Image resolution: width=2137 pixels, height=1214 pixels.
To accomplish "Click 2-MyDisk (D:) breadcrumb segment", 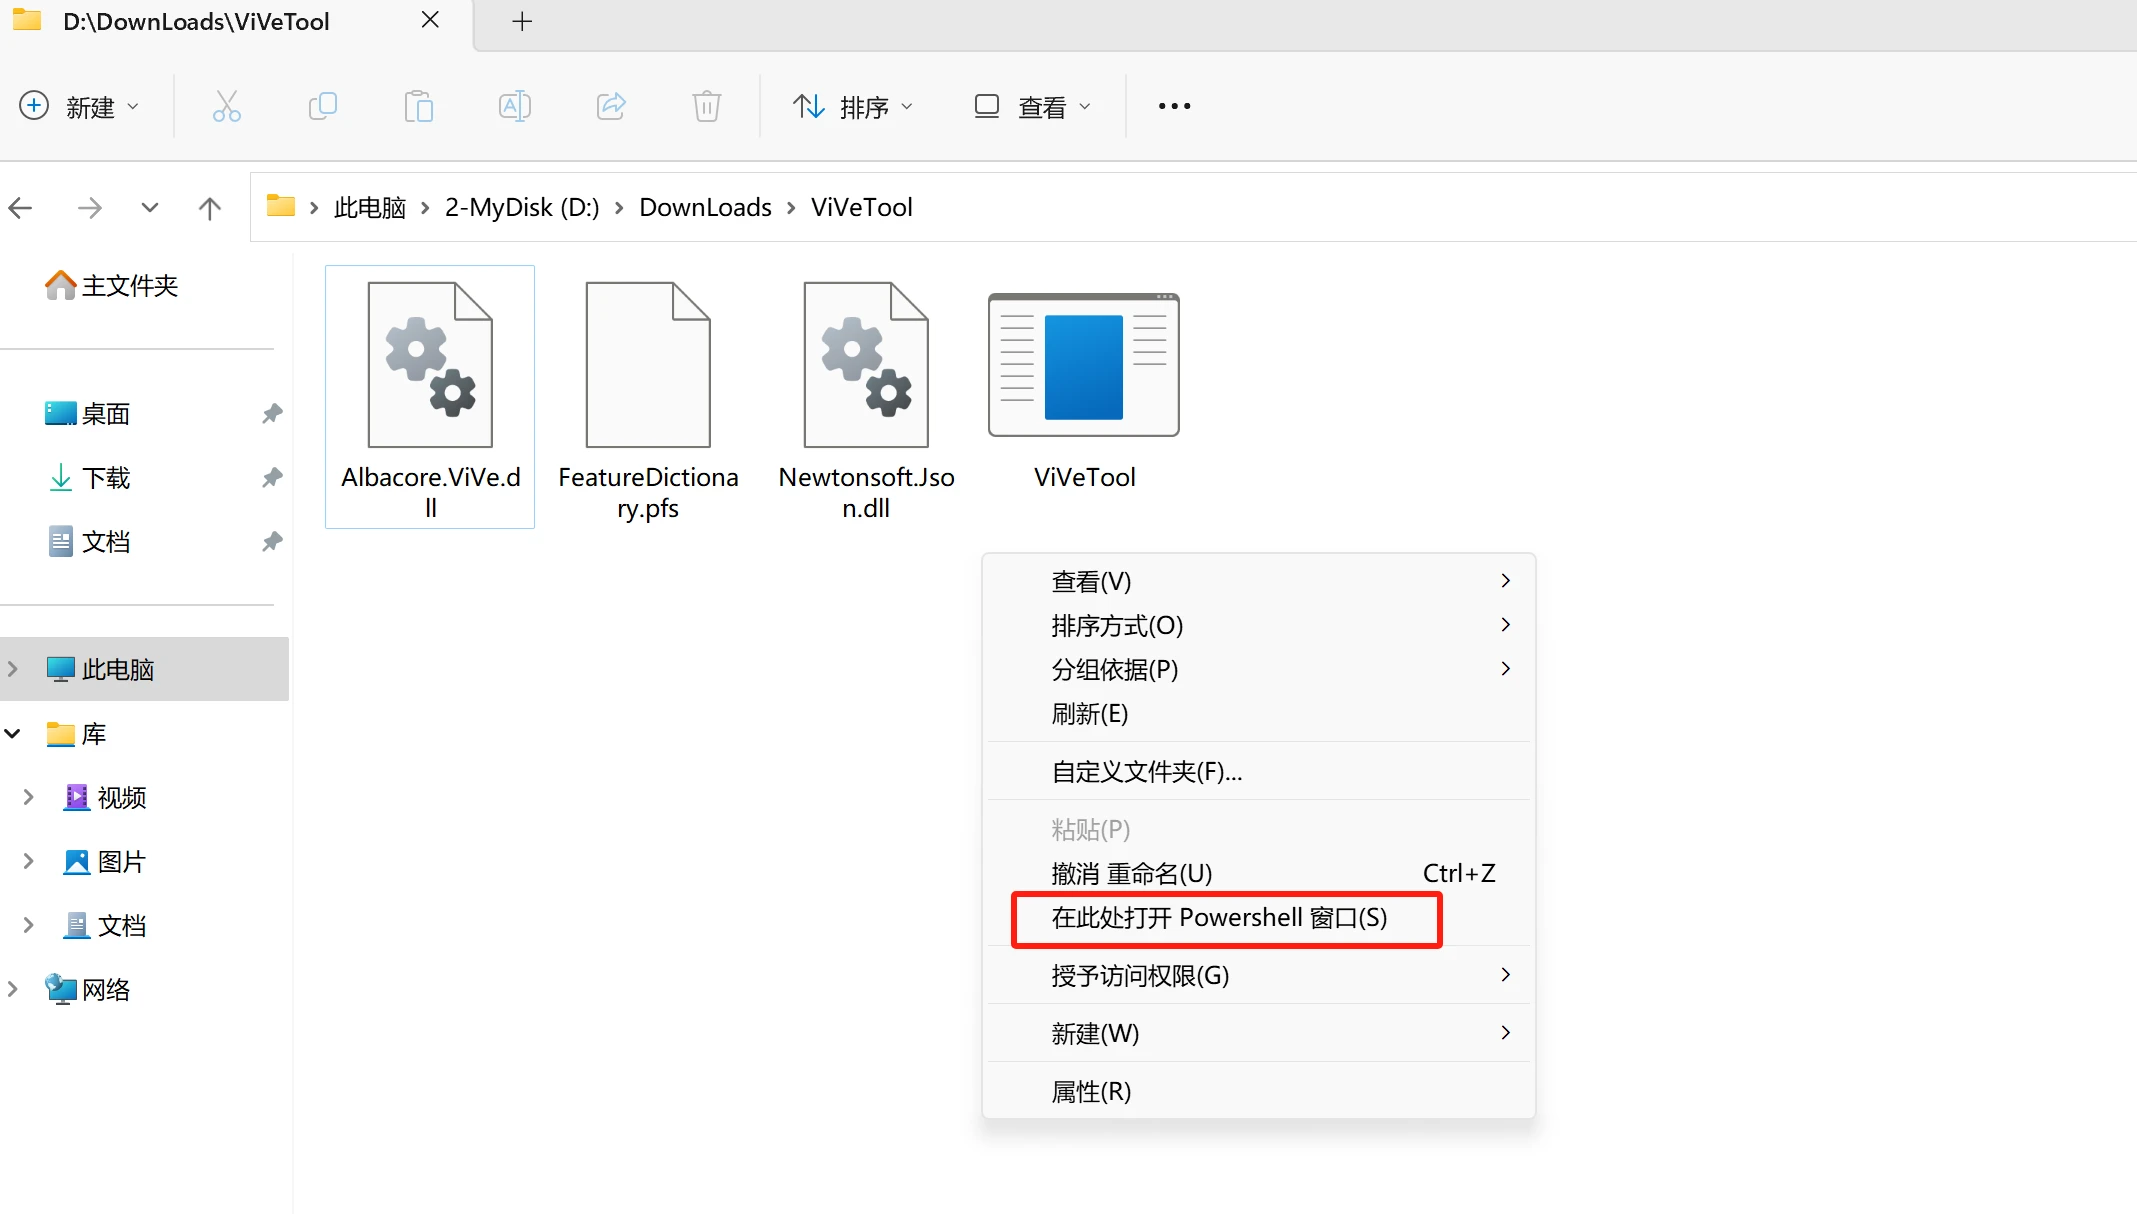I will (x=522, y=207).
